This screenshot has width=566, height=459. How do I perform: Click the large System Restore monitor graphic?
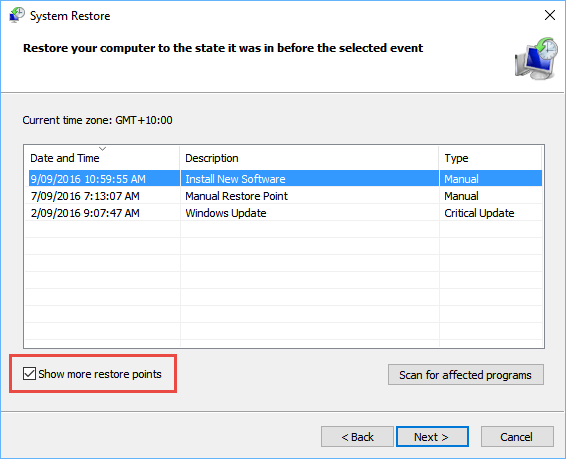click(x=536, y=58)
